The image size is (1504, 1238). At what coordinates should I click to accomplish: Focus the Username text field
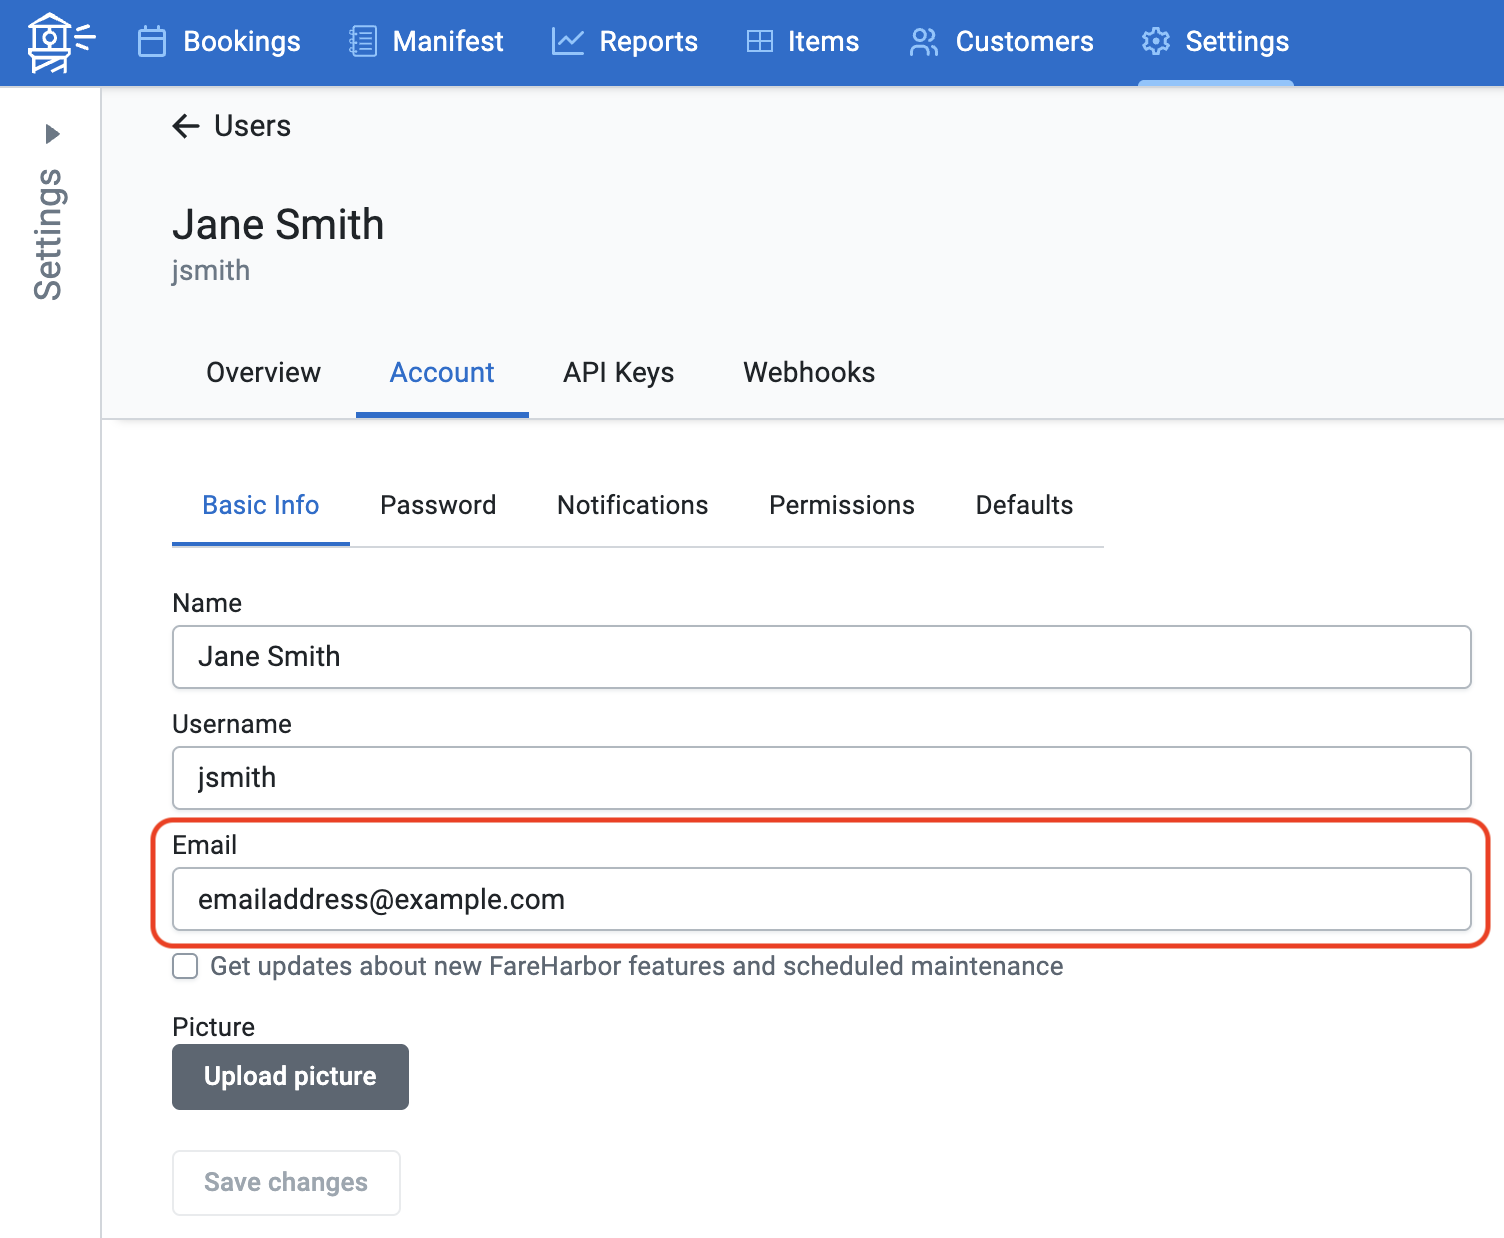(820, 778)
